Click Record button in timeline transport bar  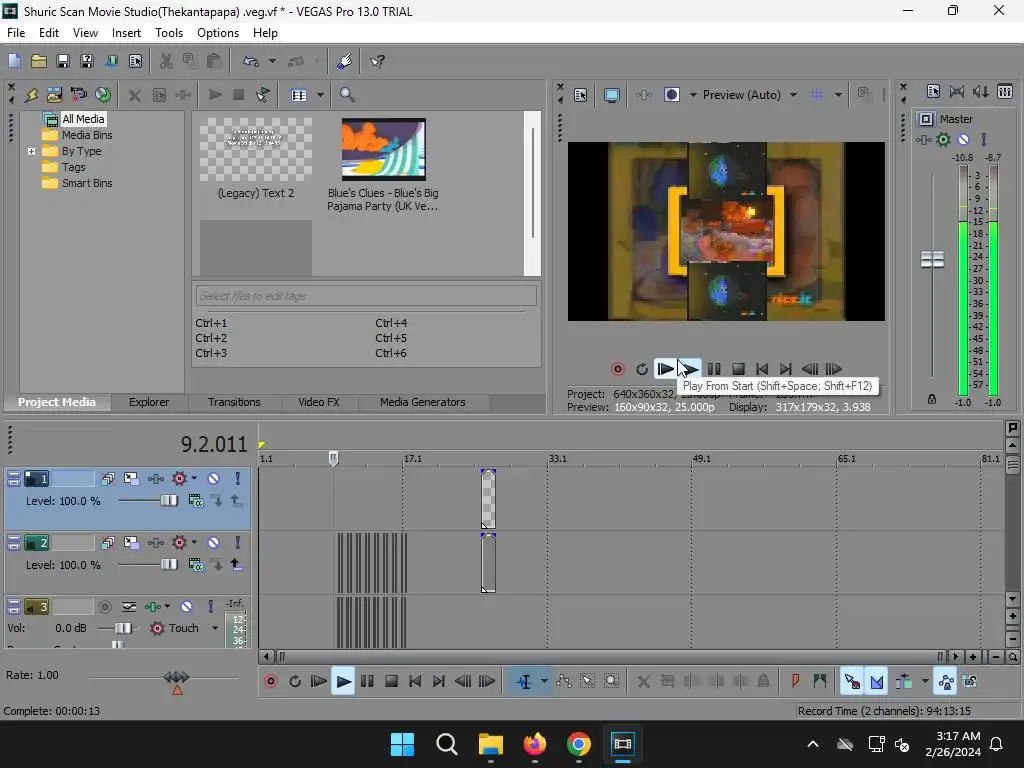click(271, 681)
